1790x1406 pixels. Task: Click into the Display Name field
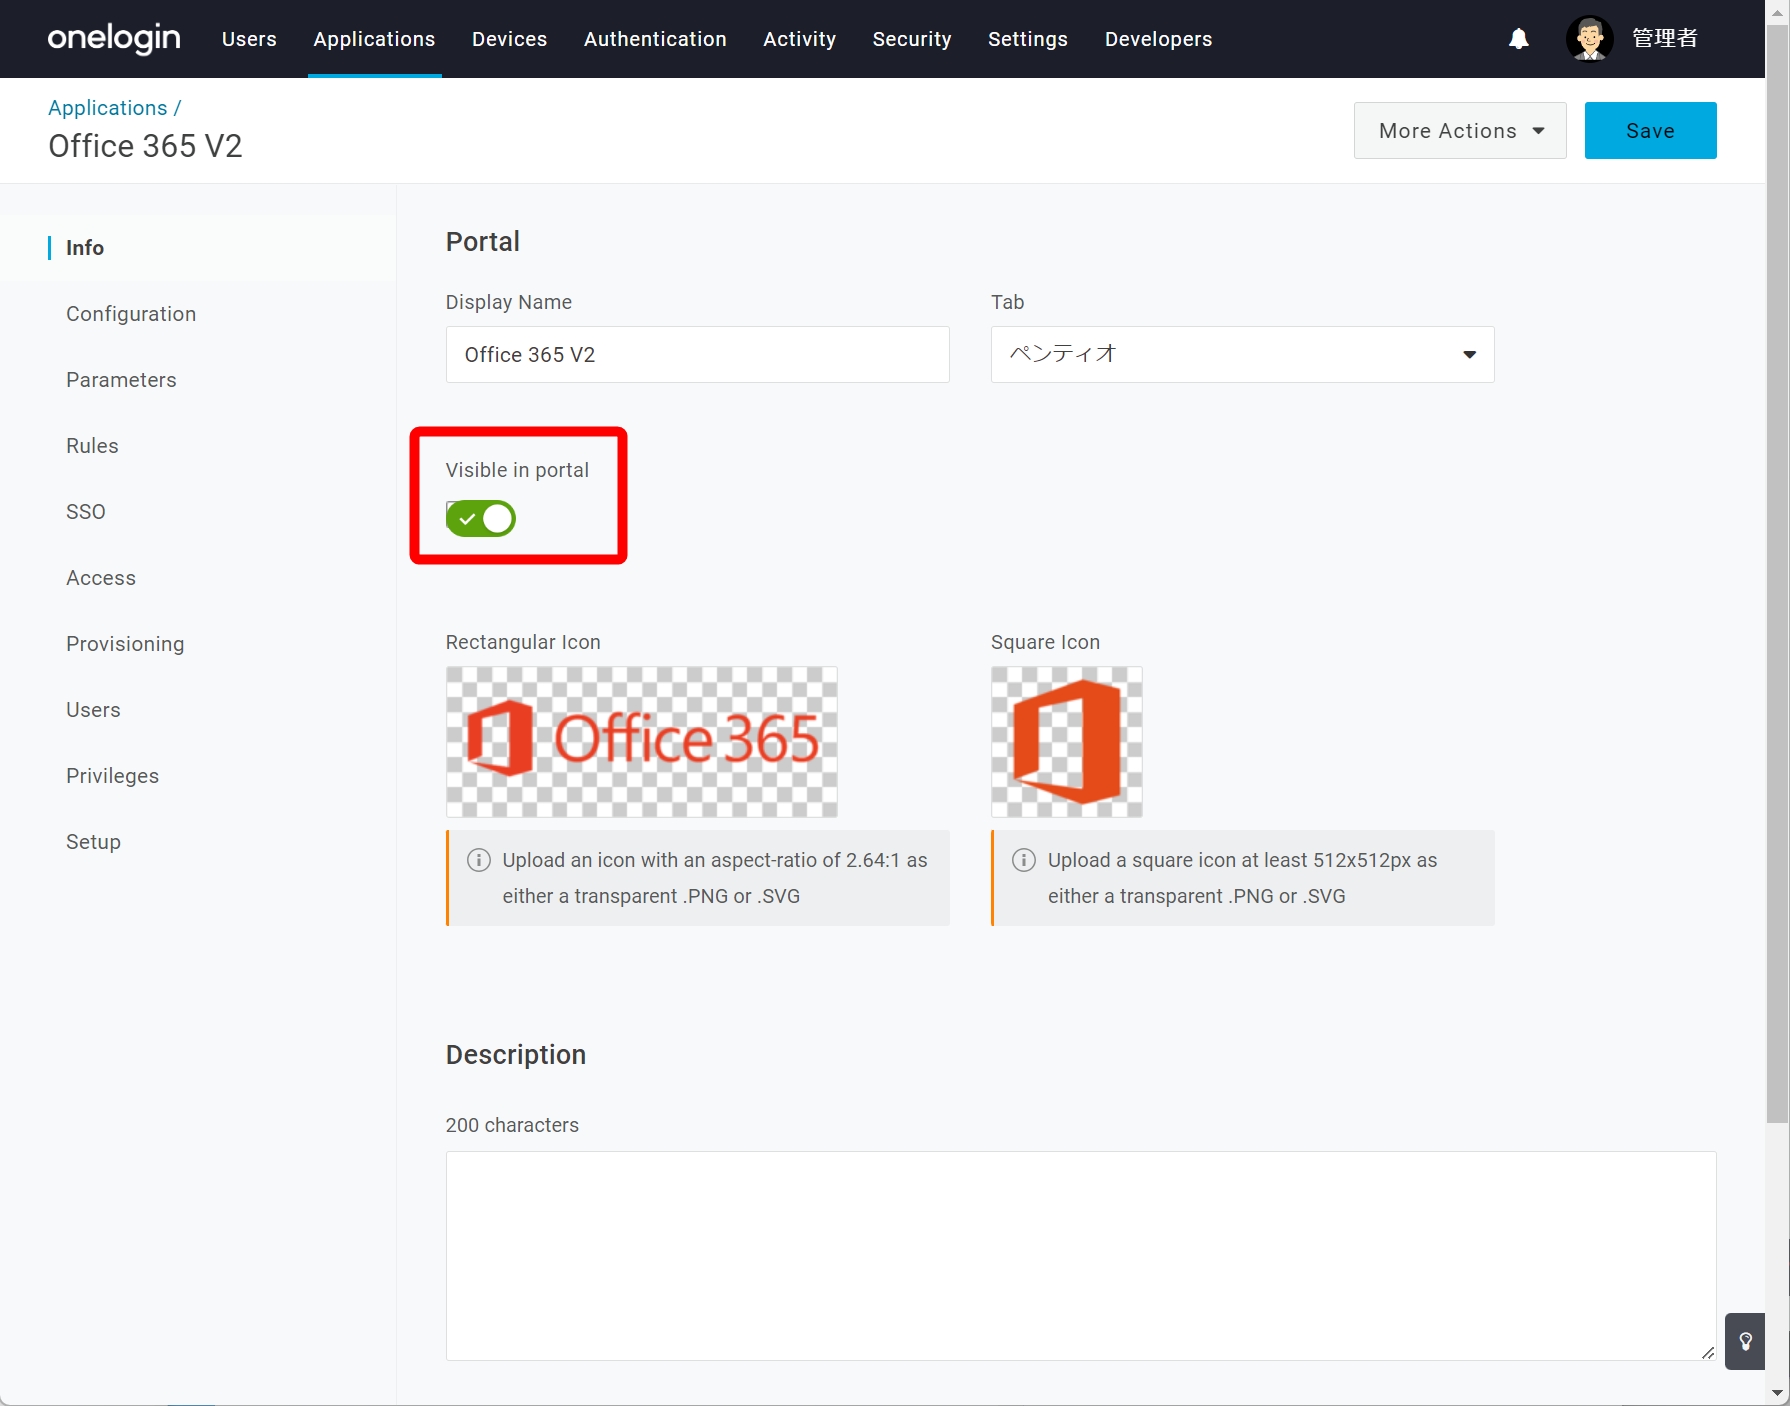point(697,354)
